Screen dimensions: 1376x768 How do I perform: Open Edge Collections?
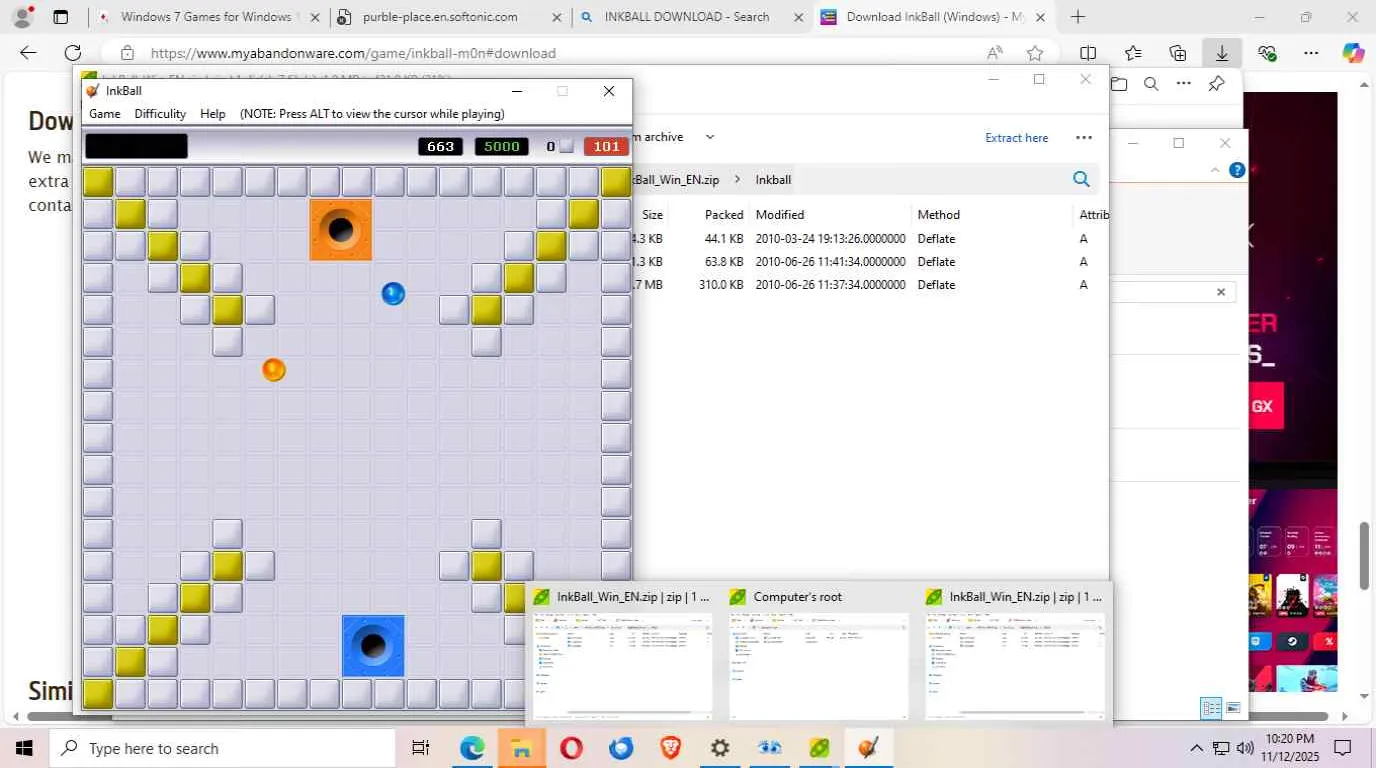coord(1178,53)
